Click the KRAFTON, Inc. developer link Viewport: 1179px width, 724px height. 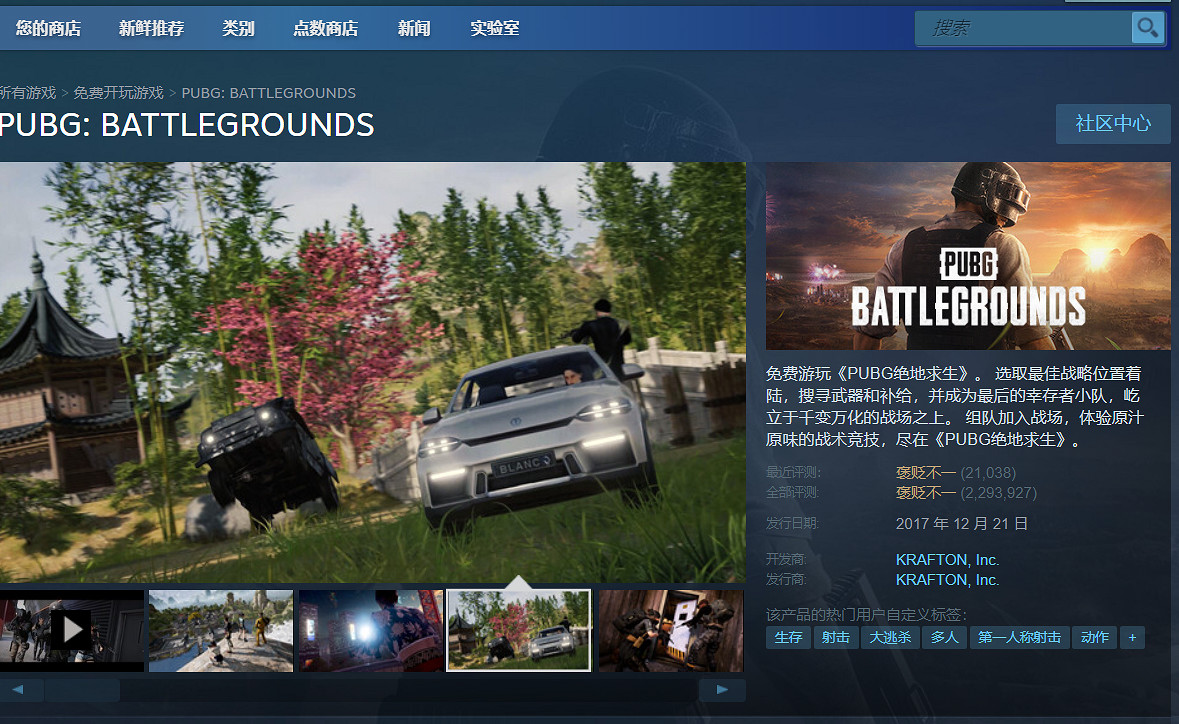pyautogui.click(x=947, y=560)
